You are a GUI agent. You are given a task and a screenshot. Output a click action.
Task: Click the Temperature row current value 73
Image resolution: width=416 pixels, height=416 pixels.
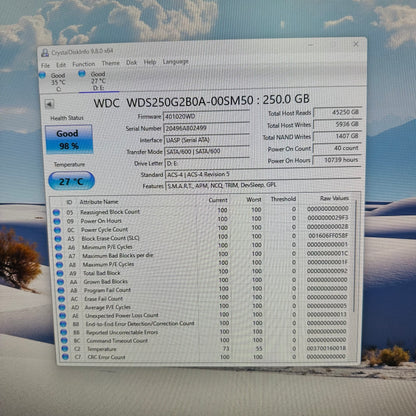coord(226,348)
